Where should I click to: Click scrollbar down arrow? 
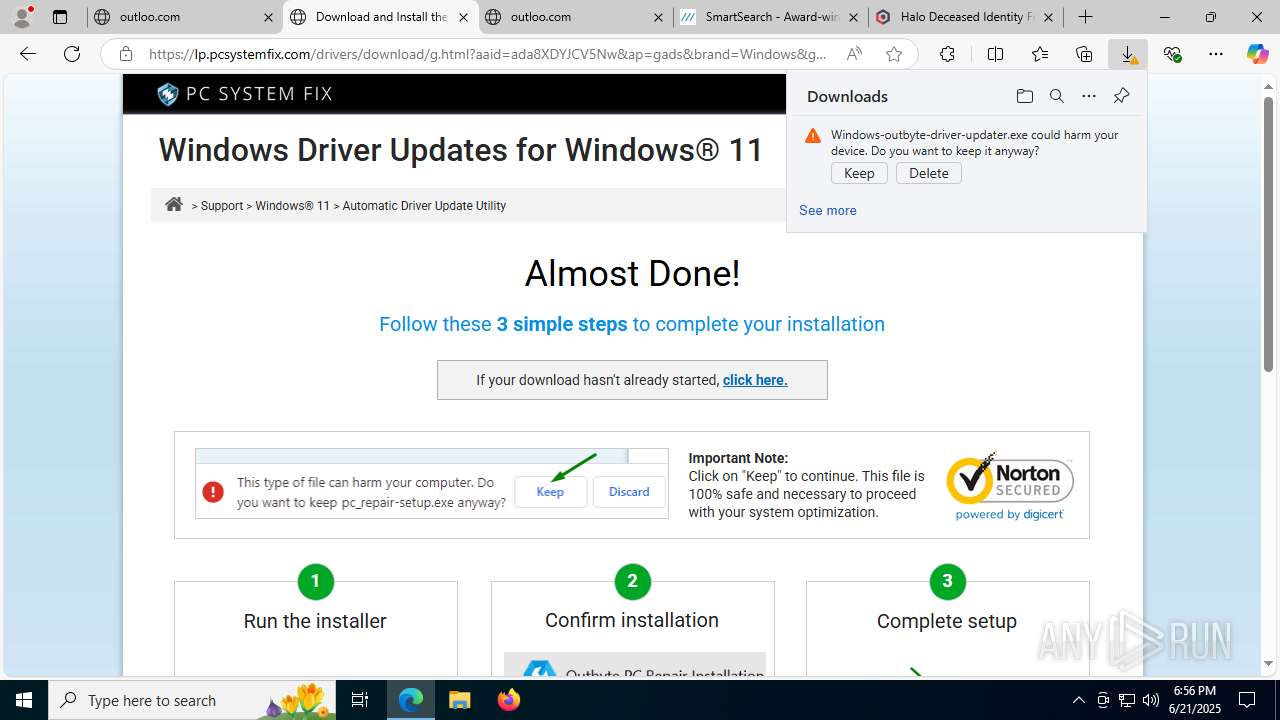click(1269, 663)
